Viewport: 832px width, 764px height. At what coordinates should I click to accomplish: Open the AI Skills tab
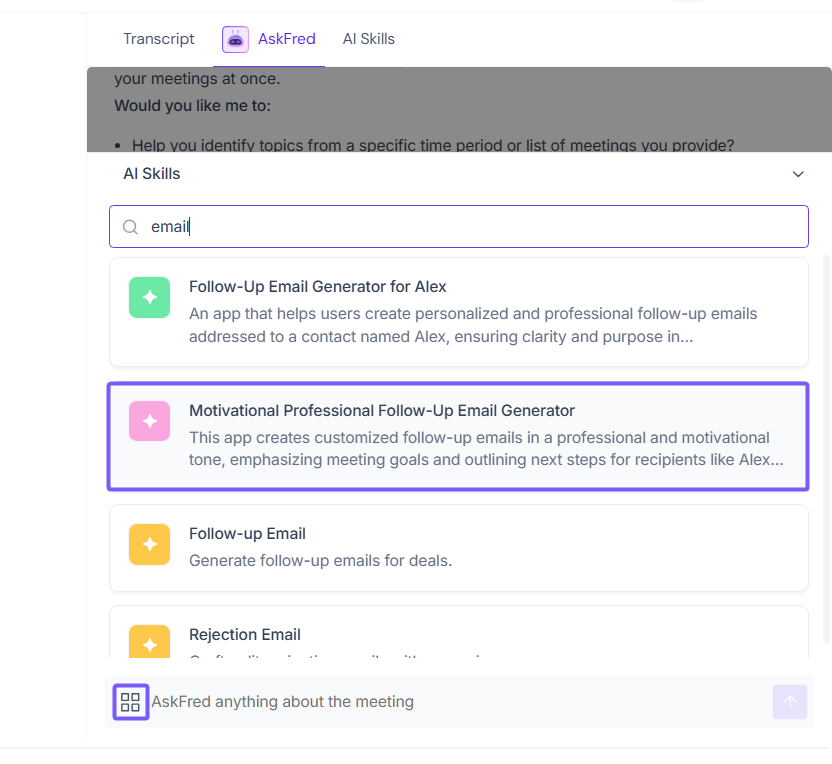pos(369,39)
